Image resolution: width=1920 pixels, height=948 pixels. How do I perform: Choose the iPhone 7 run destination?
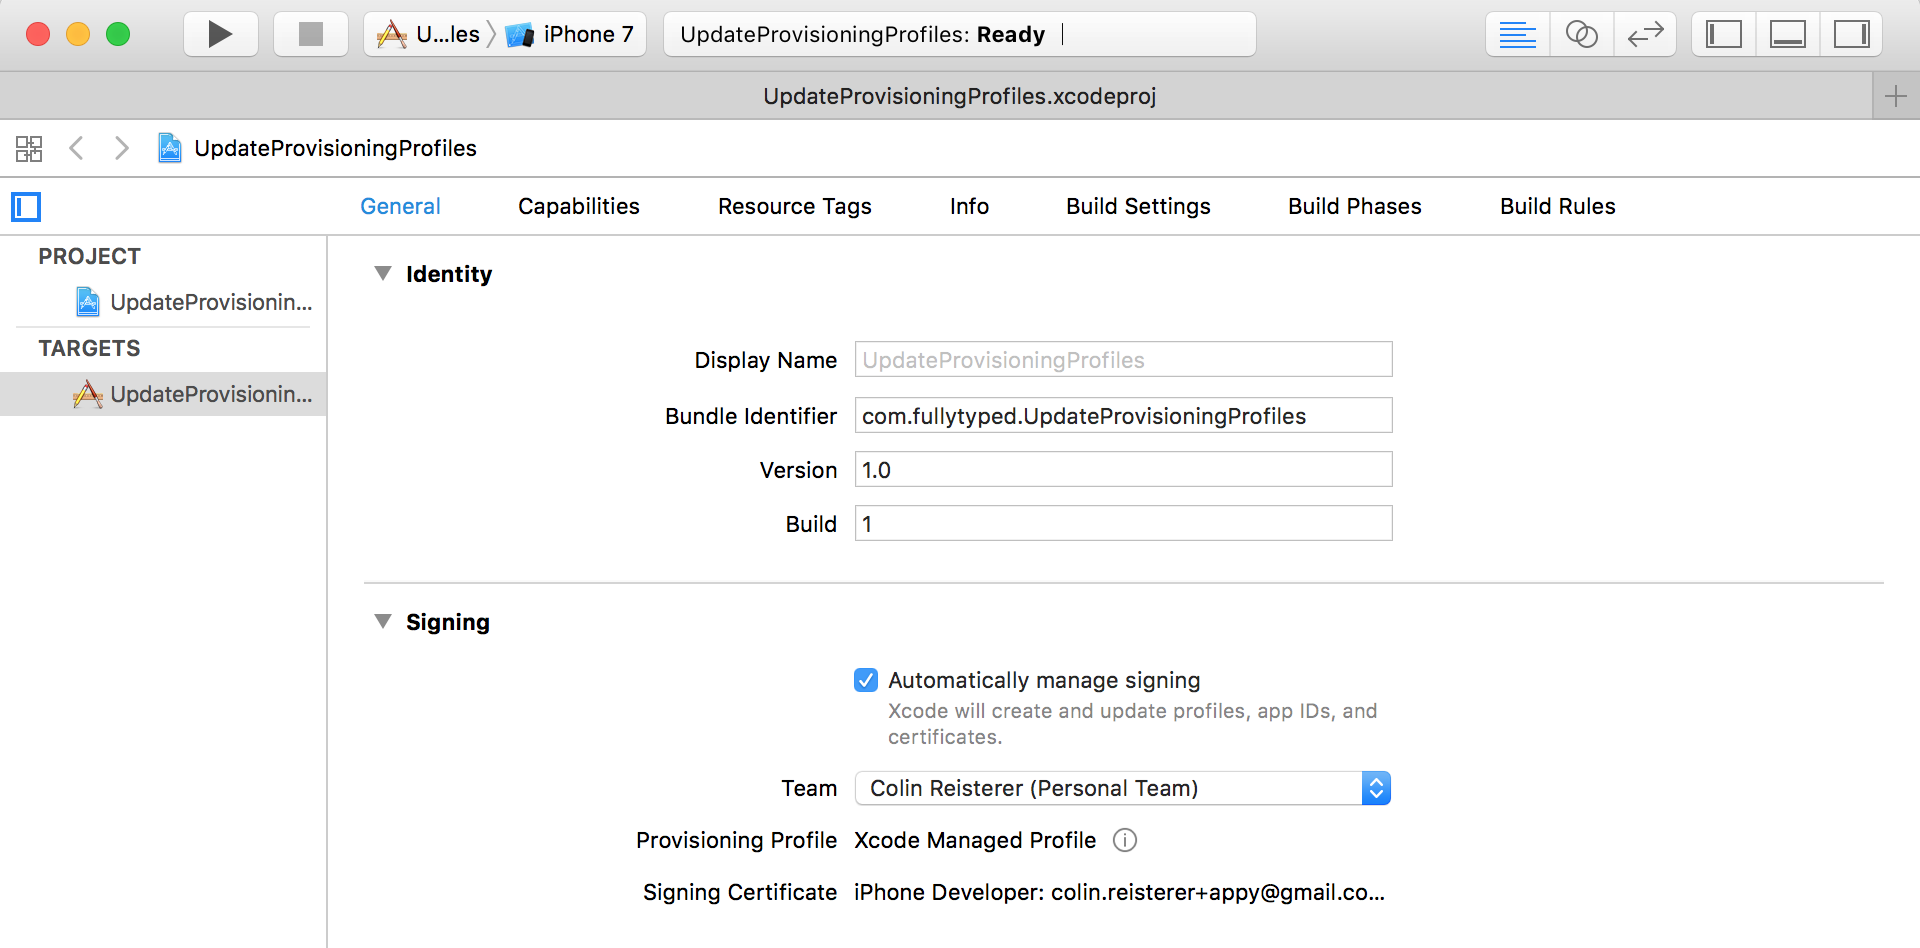(x=571, y=34)
